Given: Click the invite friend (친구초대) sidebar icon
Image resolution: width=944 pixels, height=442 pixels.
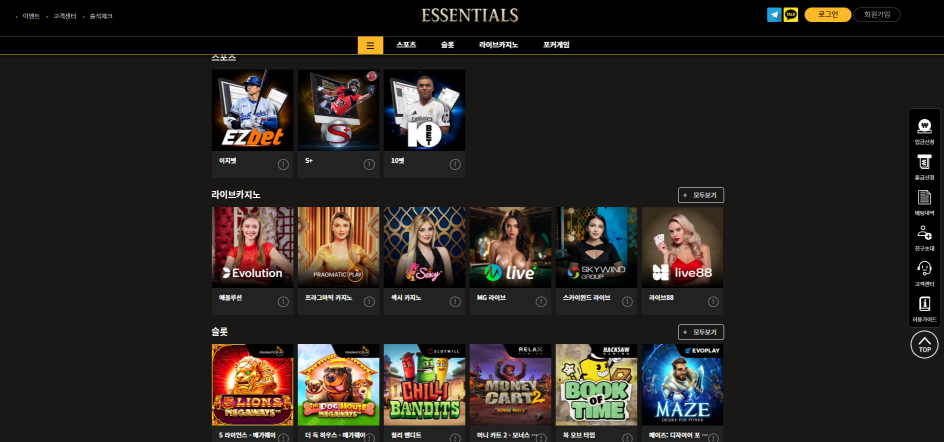Looking at the screenshot, I should click(924, 238).
